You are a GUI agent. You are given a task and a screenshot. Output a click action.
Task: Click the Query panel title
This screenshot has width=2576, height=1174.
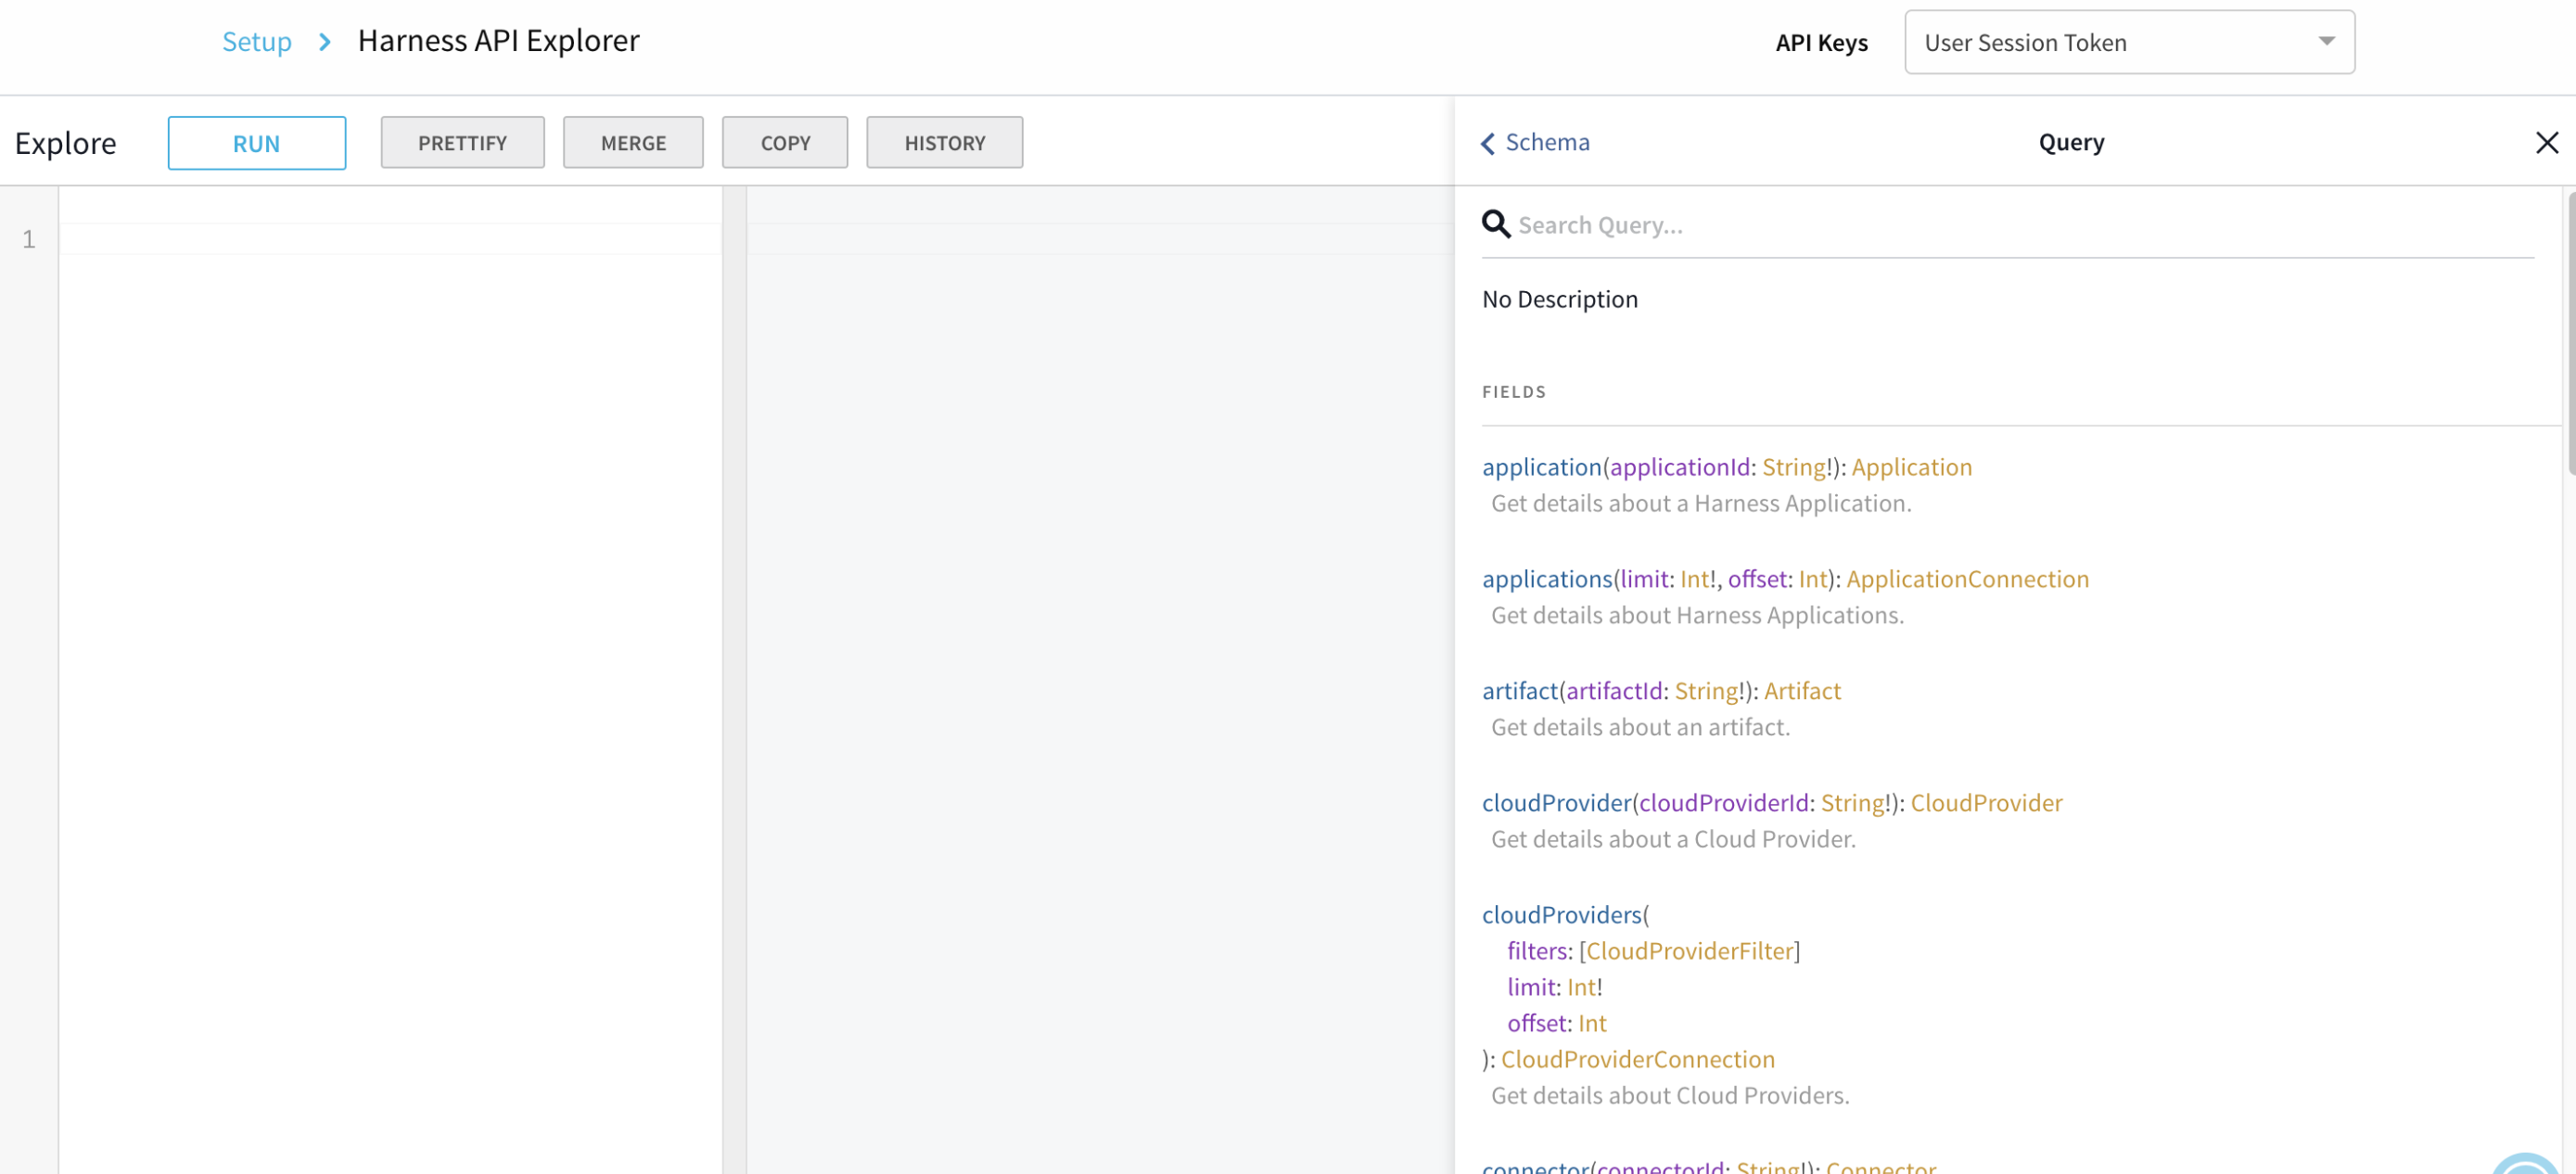2071,142
